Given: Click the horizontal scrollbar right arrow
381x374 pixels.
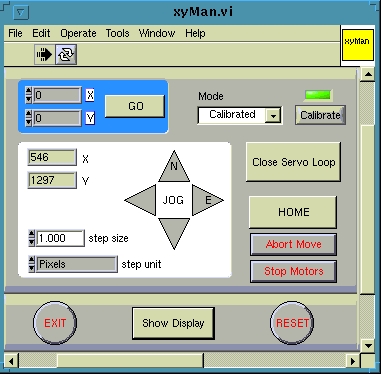Looking at the screenshot, I should (x=353, y=361).
